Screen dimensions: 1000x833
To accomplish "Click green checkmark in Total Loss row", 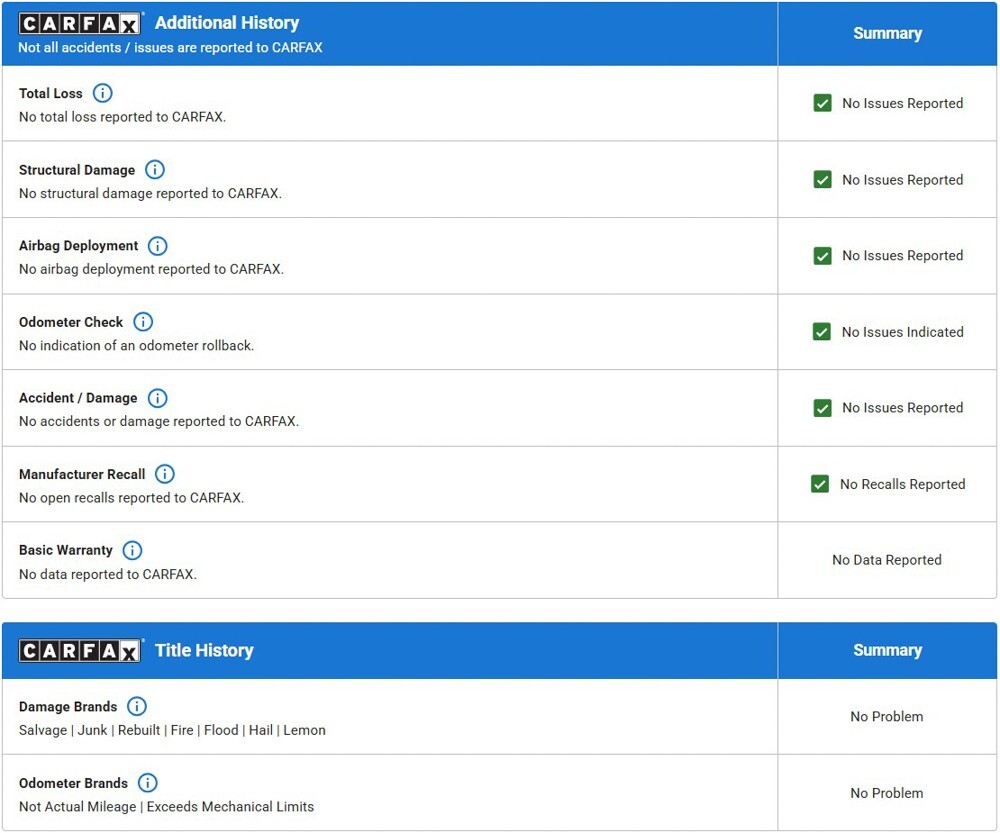I will [x=822, y=103].
